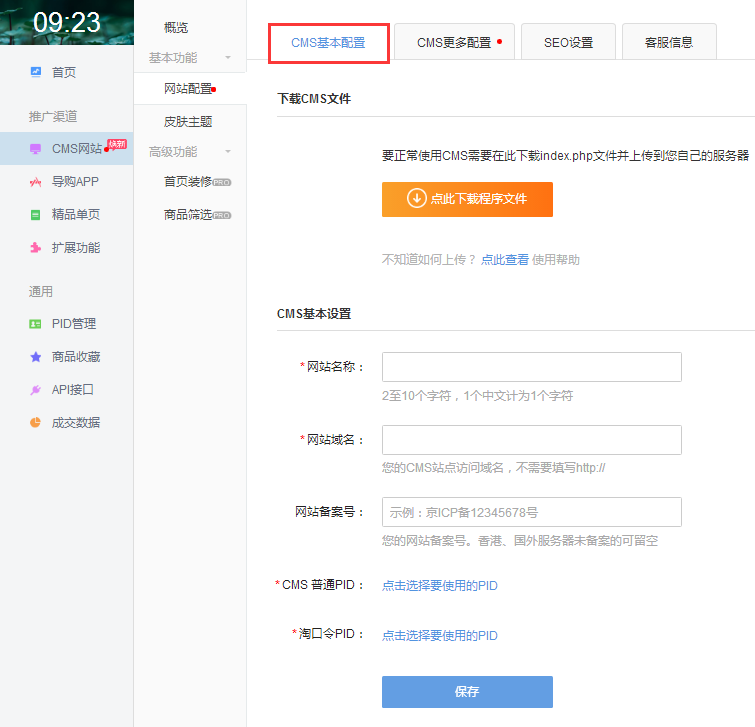This screenshot has width=755, height=727.
Task: Click the 扩展功能 puzzle icon
Action: pos(36,248)
